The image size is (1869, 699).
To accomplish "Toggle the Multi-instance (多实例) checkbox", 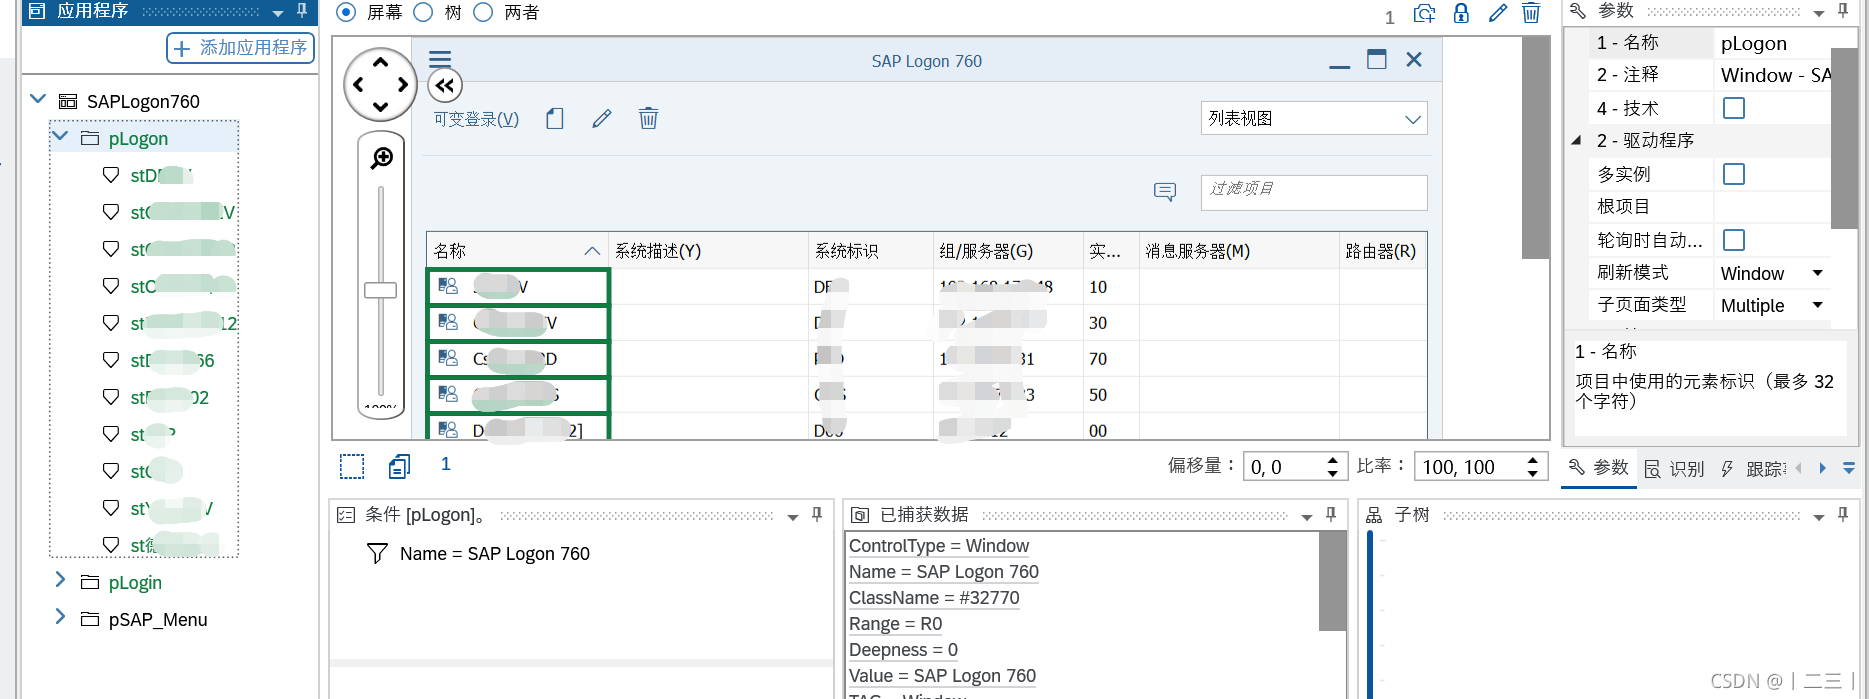I will tap(1734, 174).
